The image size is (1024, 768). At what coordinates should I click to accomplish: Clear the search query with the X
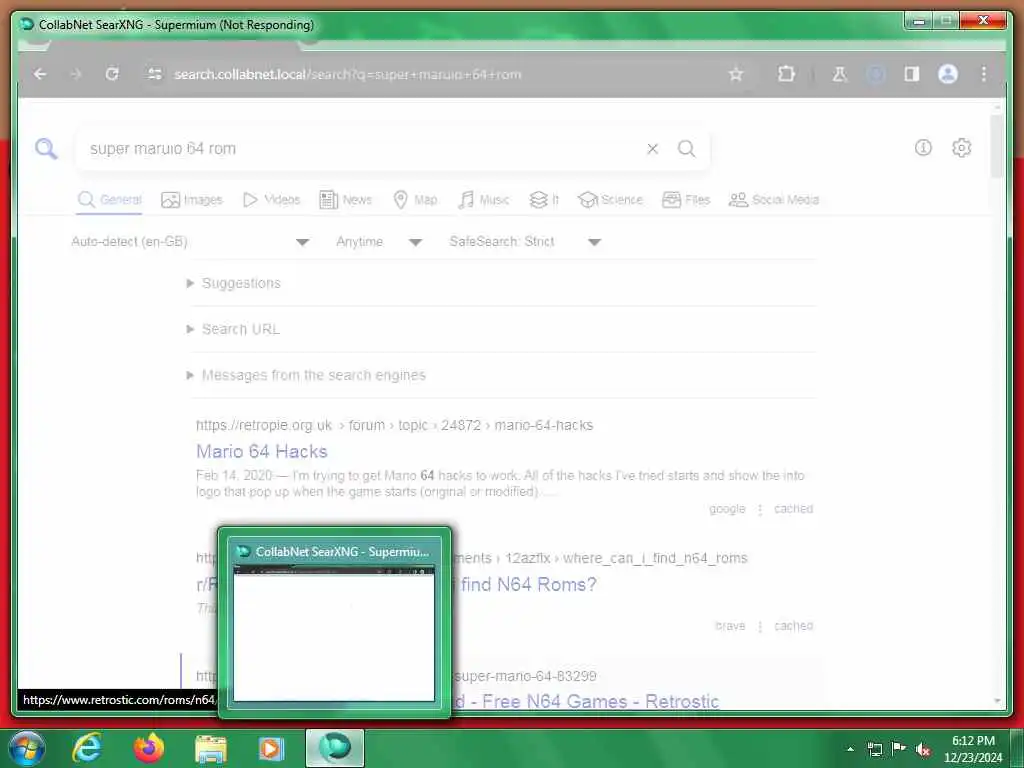click(652, 149)
